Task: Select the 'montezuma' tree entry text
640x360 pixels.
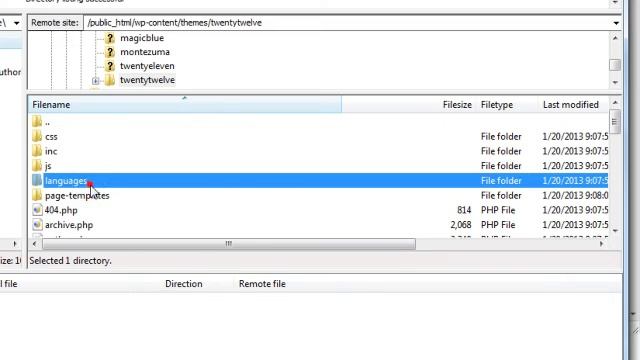Action: coord(145,52)
